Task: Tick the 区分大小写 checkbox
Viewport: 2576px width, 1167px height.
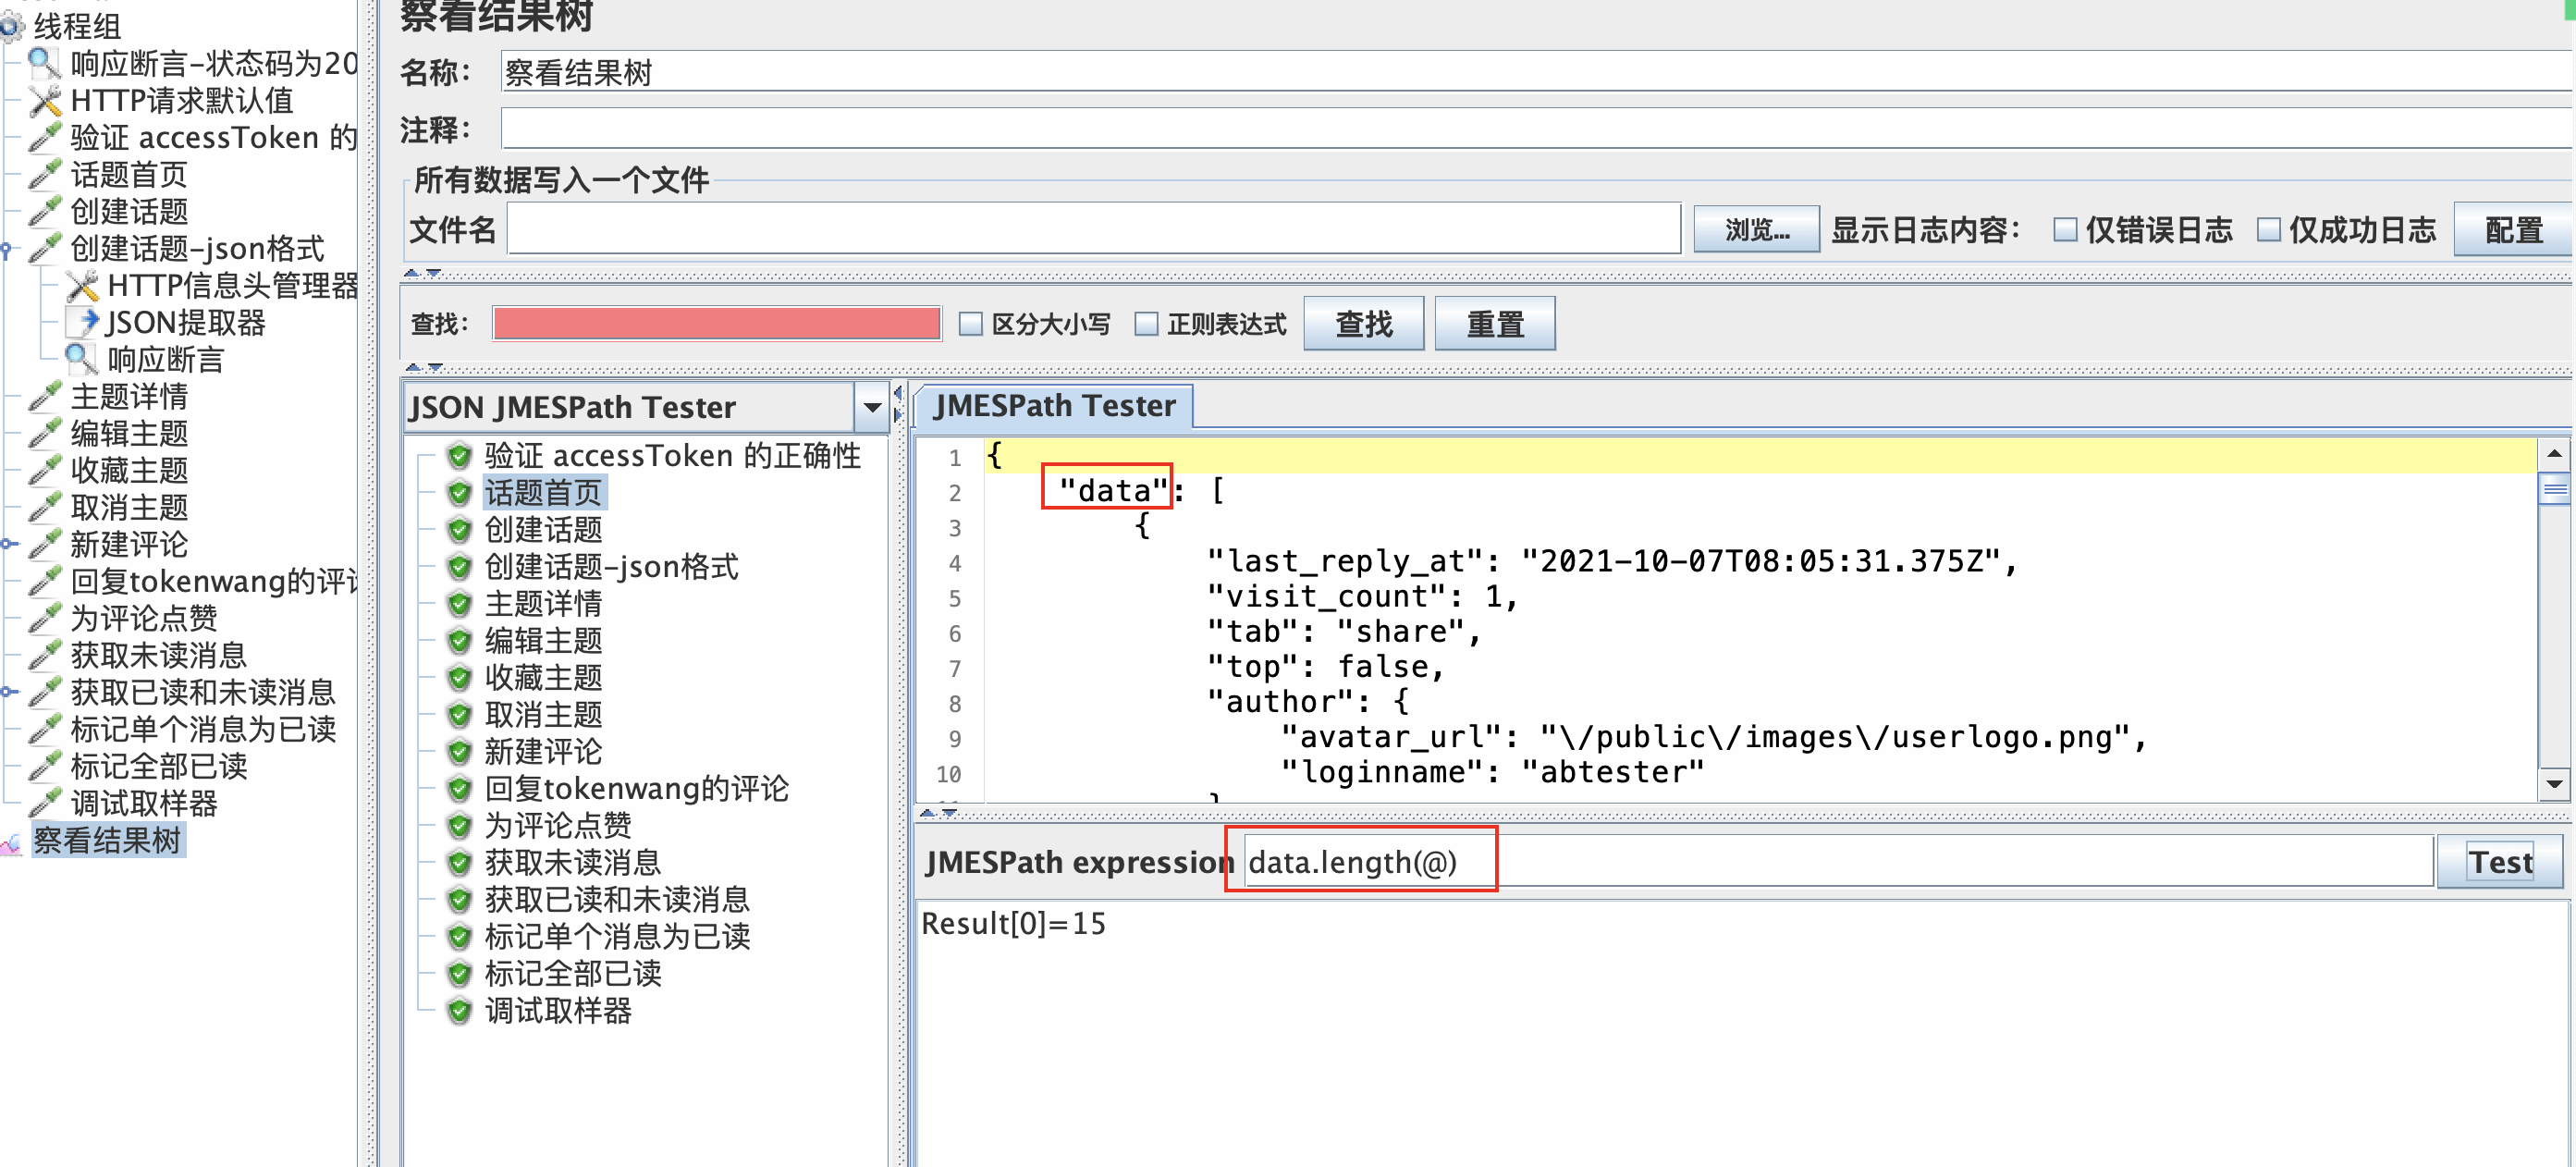Action: pyautogui.click(x=970, y=325)
